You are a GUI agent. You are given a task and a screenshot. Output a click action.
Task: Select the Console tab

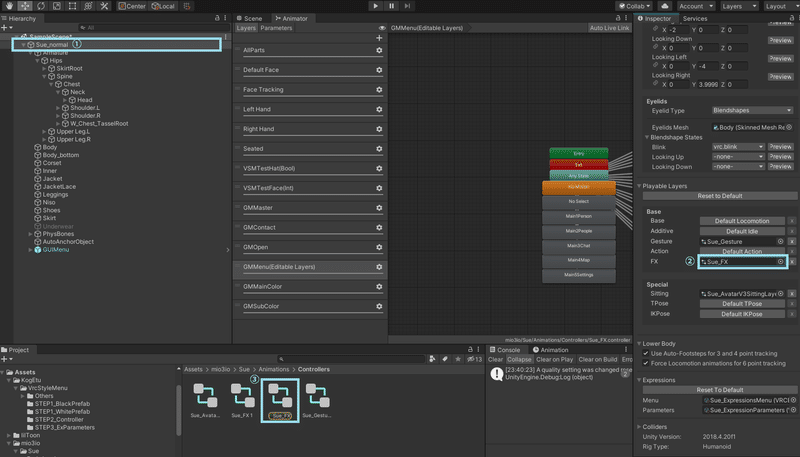[505, 350]
